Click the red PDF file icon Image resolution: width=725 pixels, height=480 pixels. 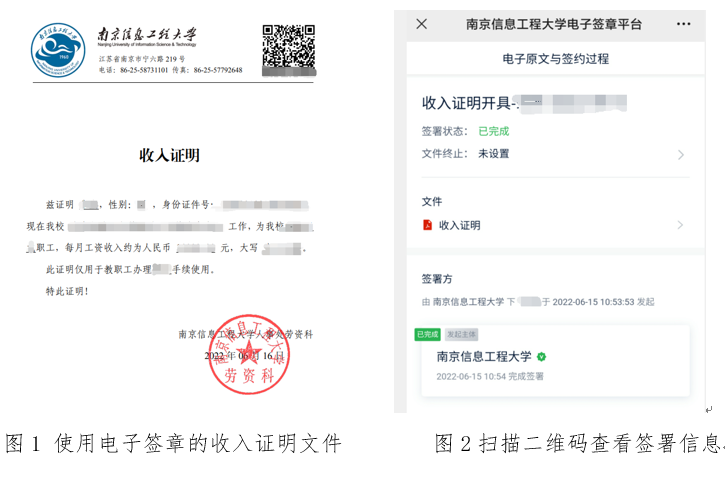tap(427, 225)
